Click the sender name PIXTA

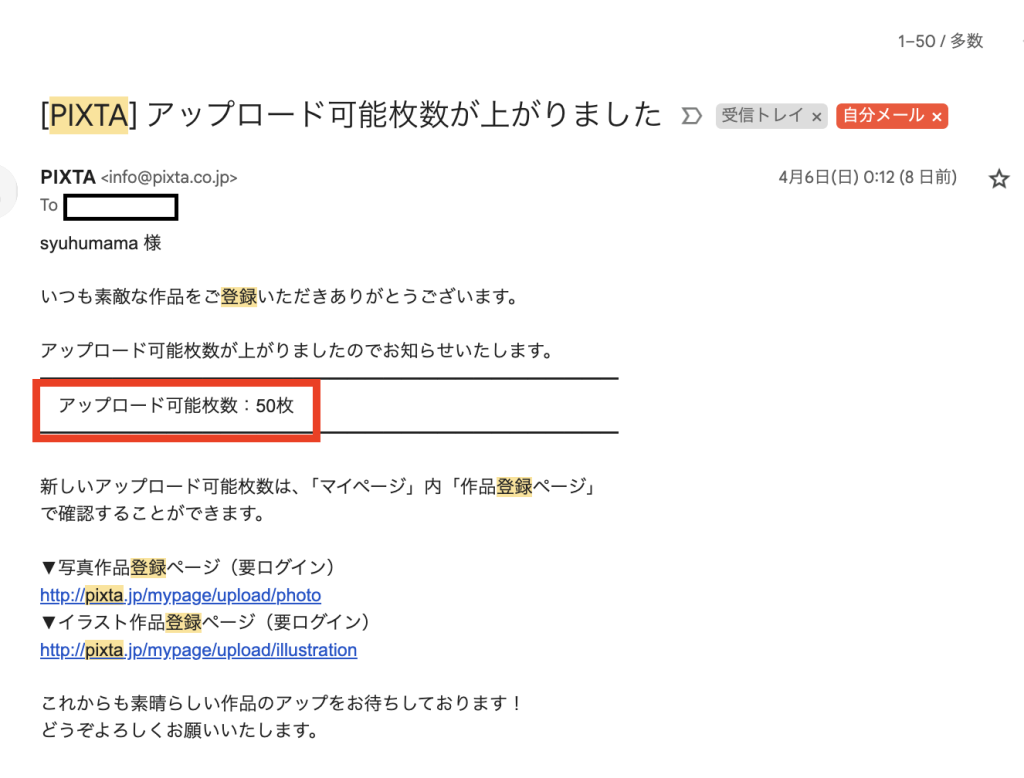point(68,177)
